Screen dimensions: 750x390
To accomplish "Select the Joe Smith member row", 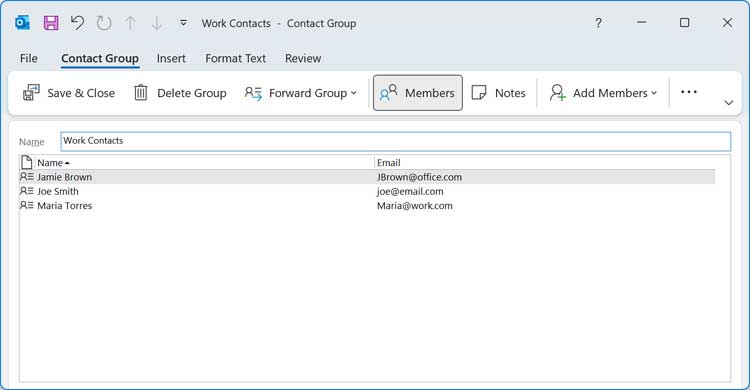I will click(x=367, y=191).
